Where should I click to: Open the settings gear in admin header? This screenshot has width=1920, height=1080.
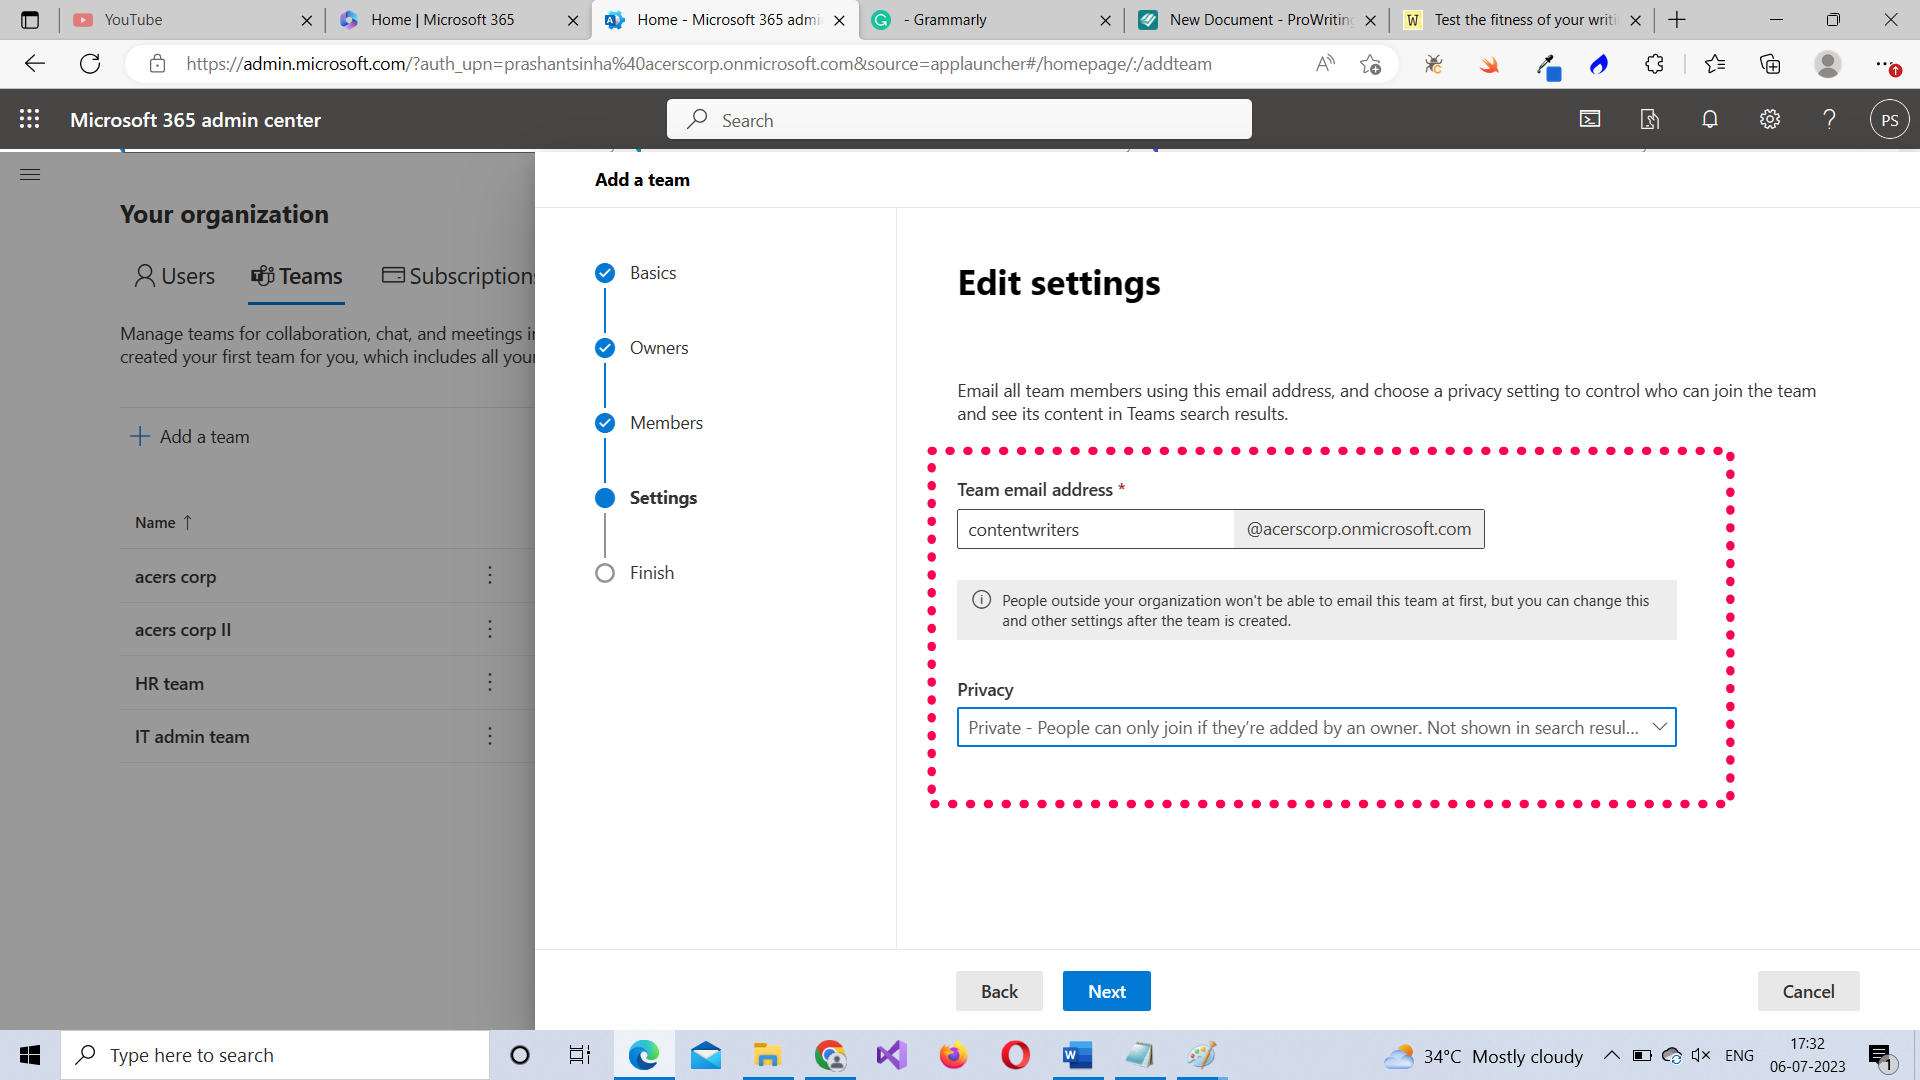[1770, 119]
